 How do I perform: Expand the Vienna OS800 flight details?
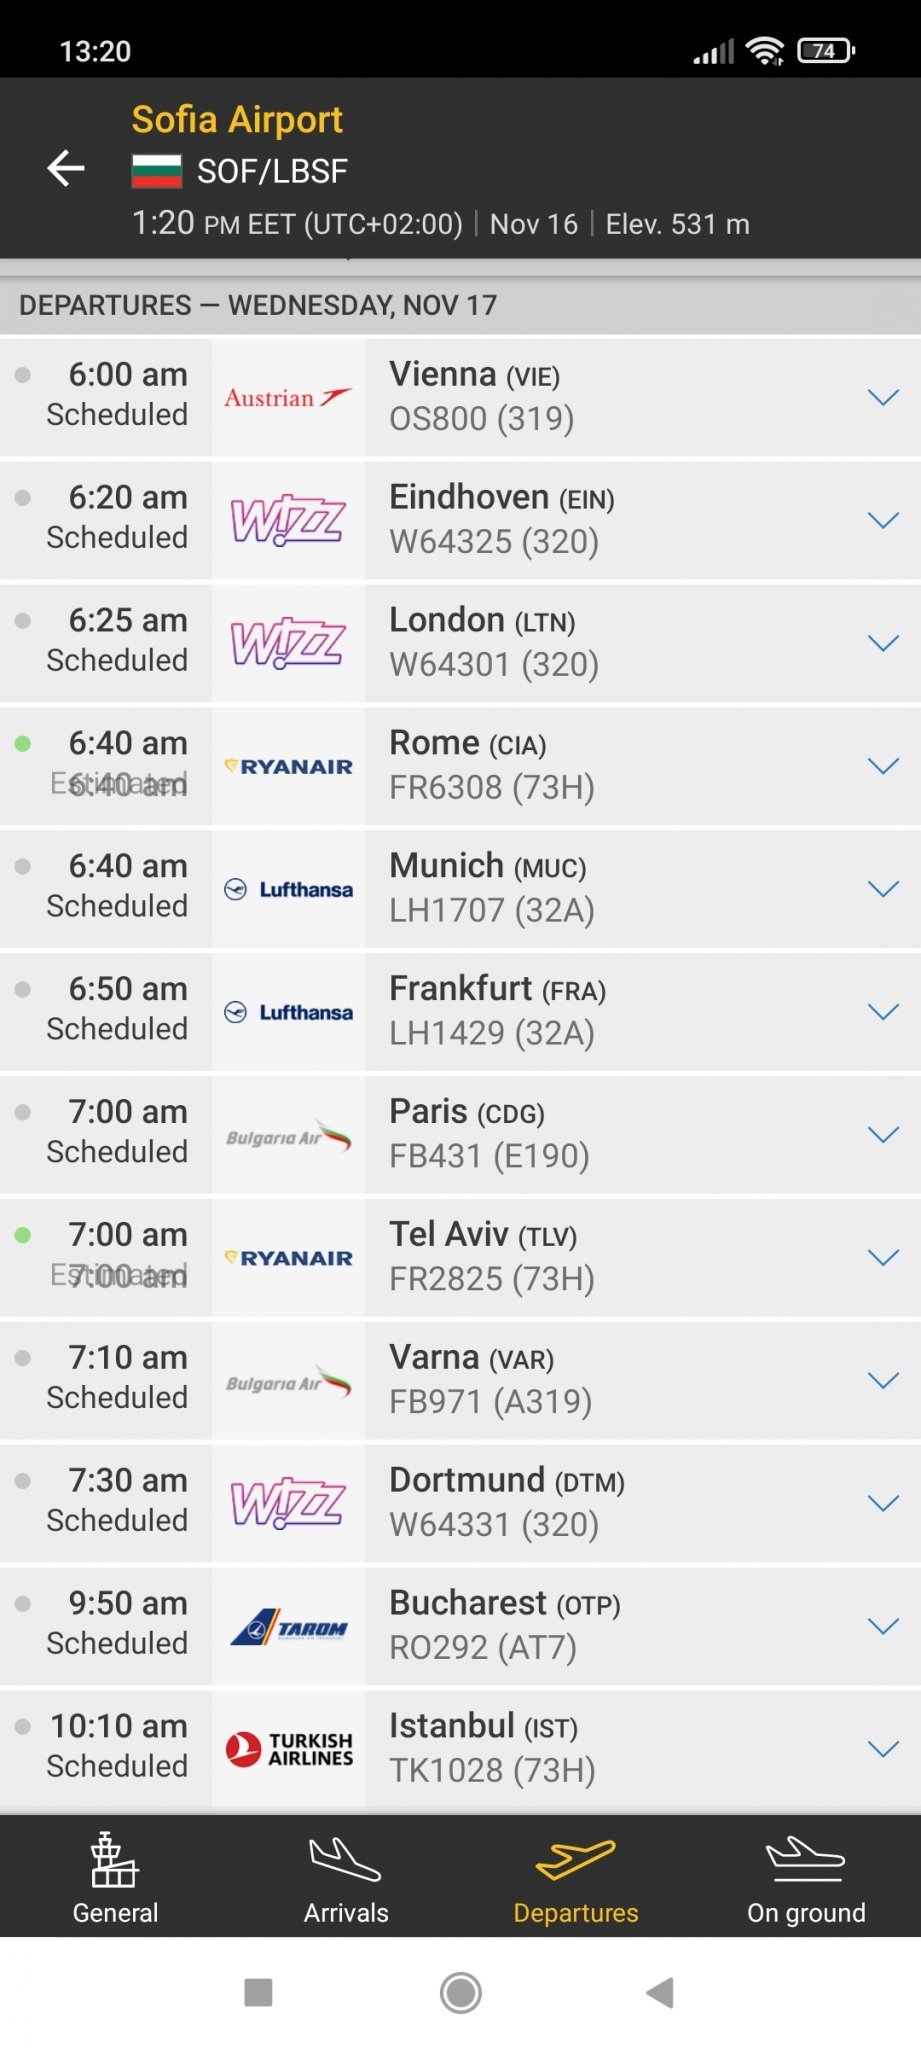[883, 398]
